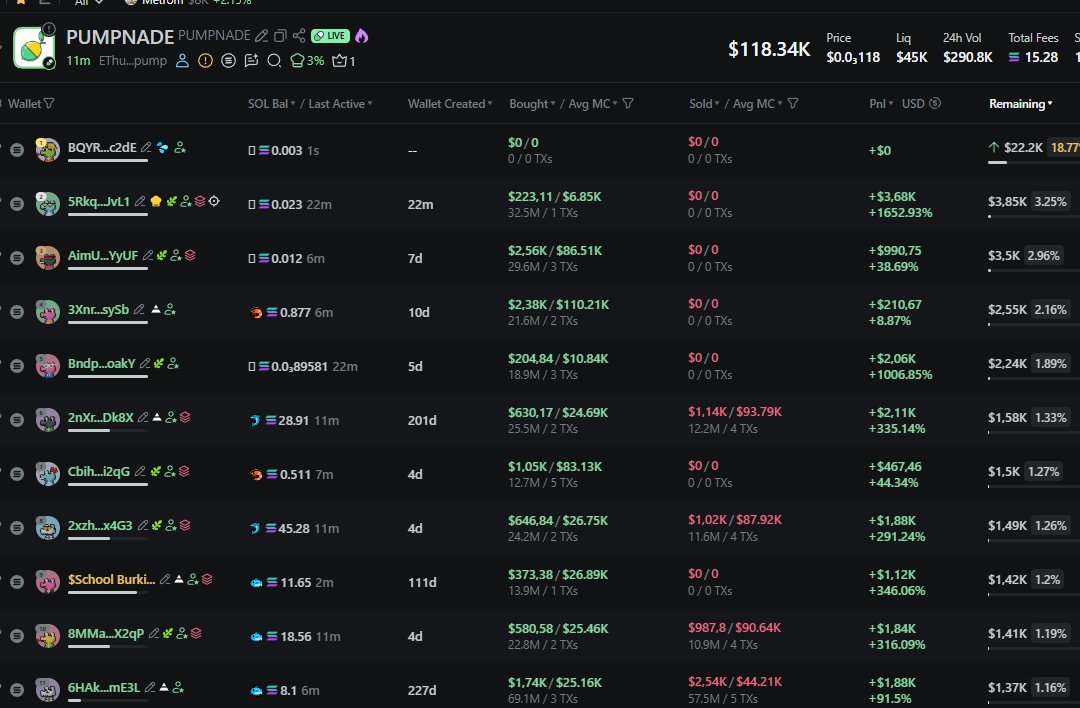
Task: Click the crown icon showing 1
Action: (x=344, y=61)
